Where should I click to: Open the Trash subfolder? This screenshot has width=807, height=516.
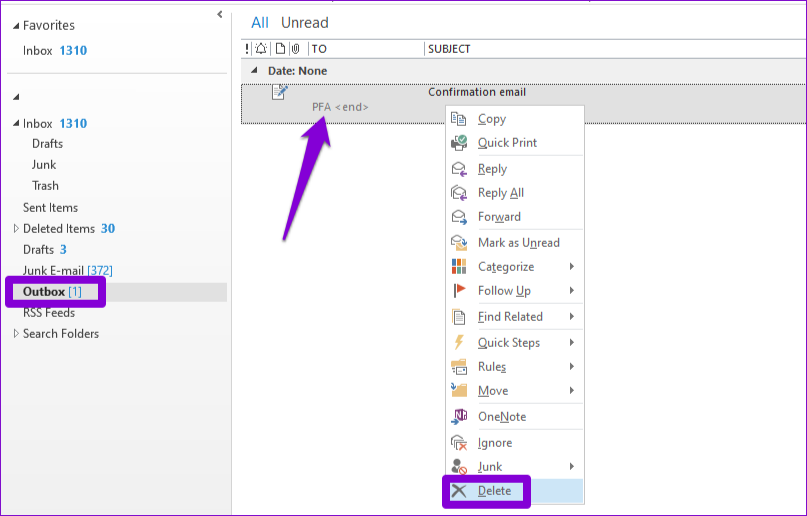45,186
